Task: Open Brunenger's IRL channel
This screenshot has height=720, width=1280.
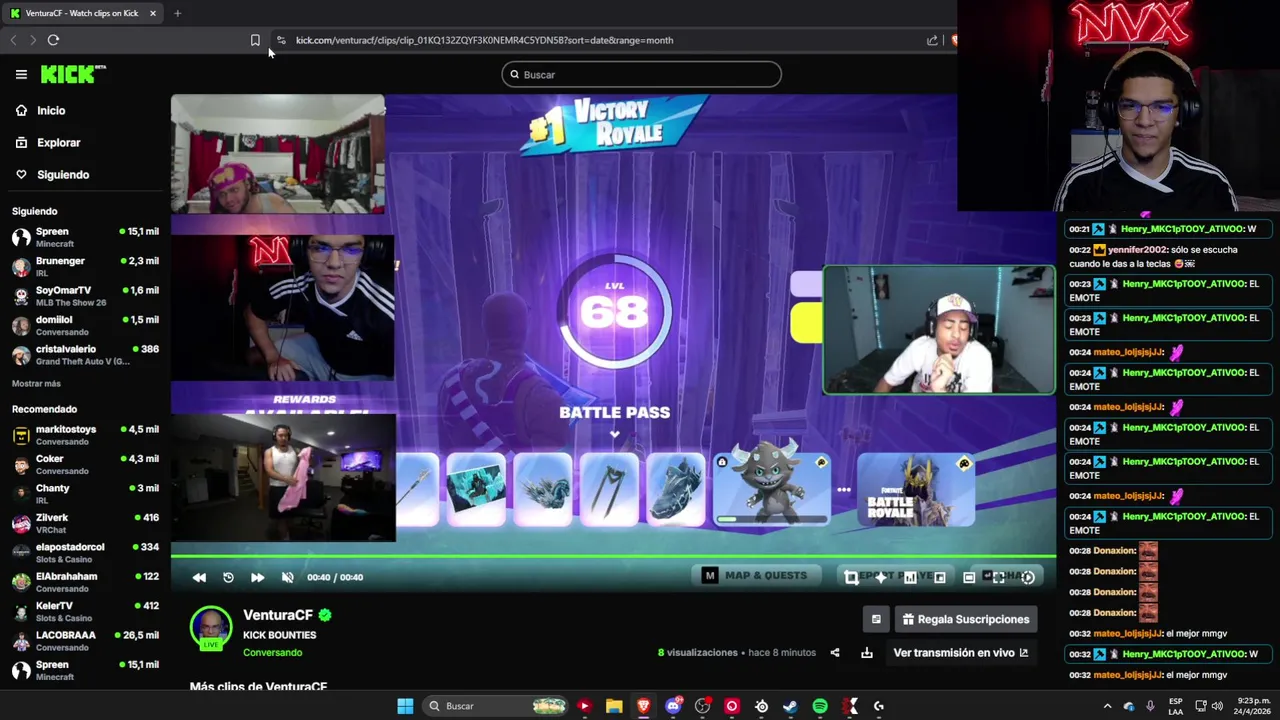Action: tap(85, 266)
